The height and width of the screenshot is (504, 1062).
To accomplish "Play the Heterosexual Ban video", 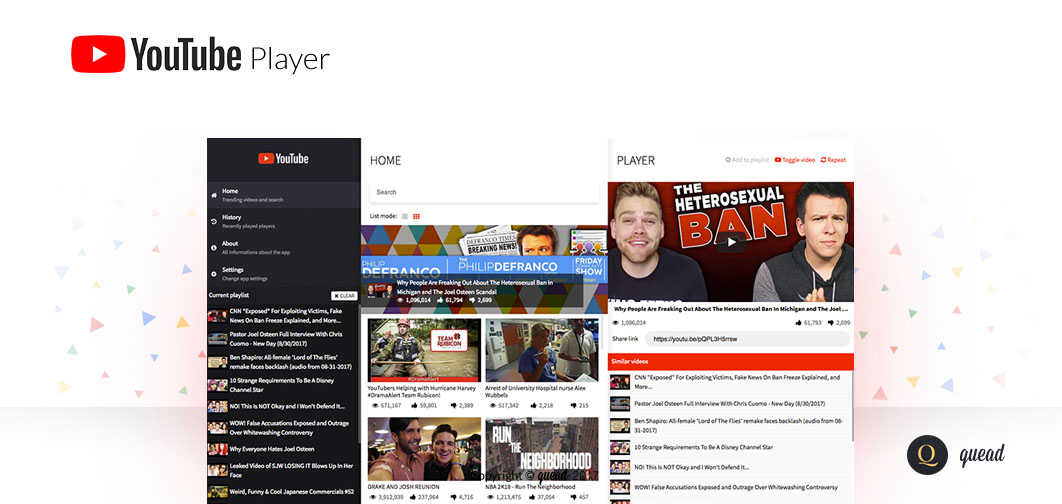I will 731,242.
